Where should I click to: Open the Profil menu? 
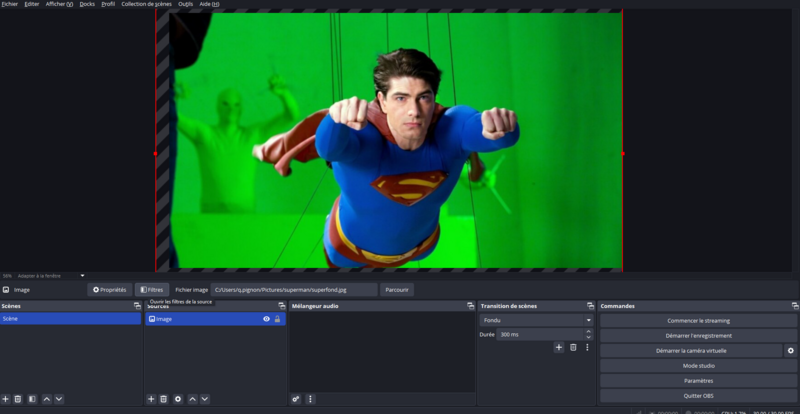[108, 4]
